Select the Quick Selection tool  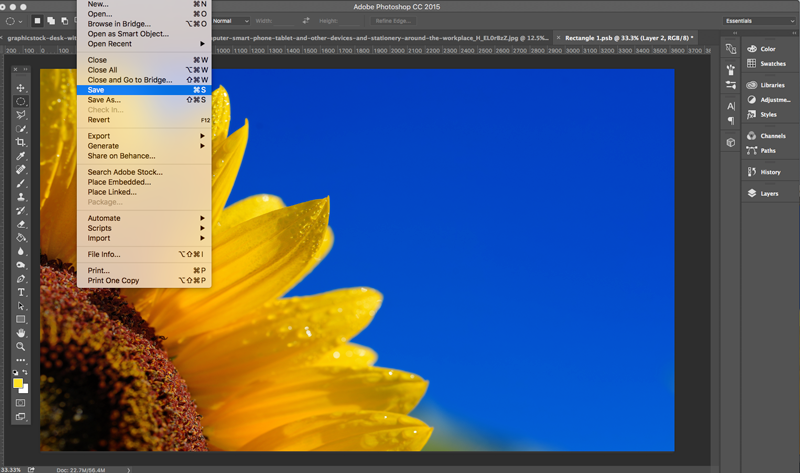click(x=20, y=129)
